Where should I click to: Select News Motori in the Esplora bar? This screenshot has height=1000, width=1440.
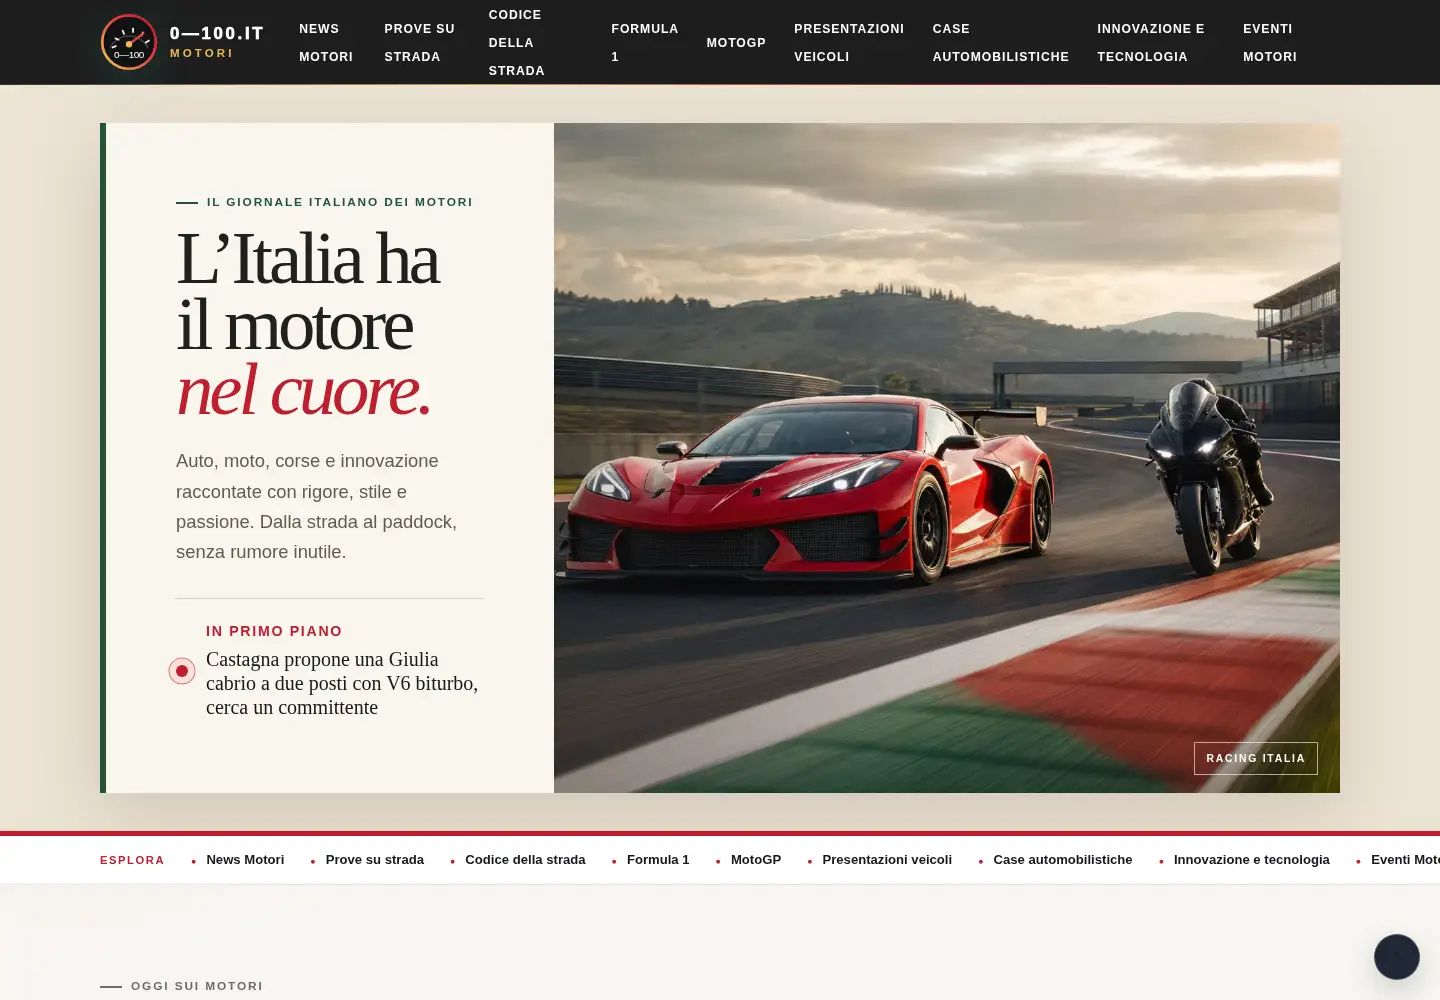point(245,860)
